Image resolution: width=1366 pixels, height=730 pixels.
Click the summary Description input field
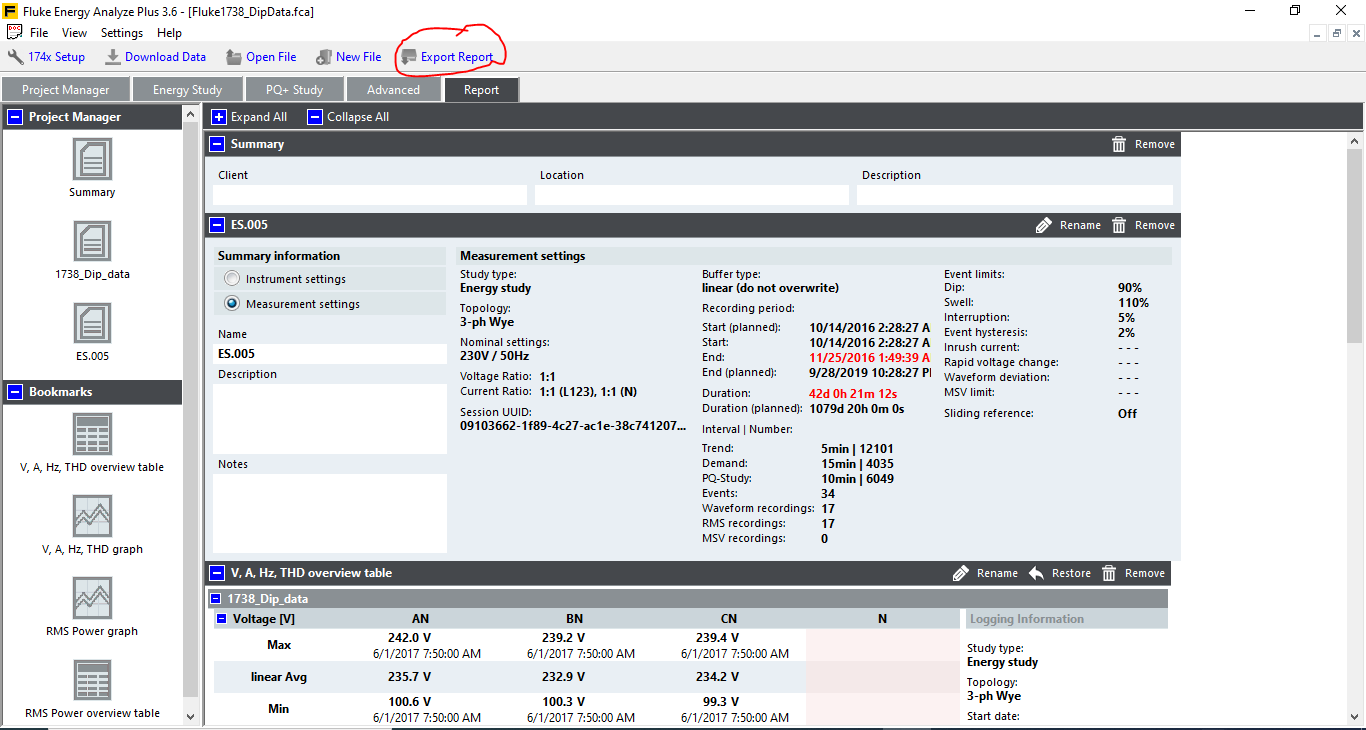(1015, 195)
